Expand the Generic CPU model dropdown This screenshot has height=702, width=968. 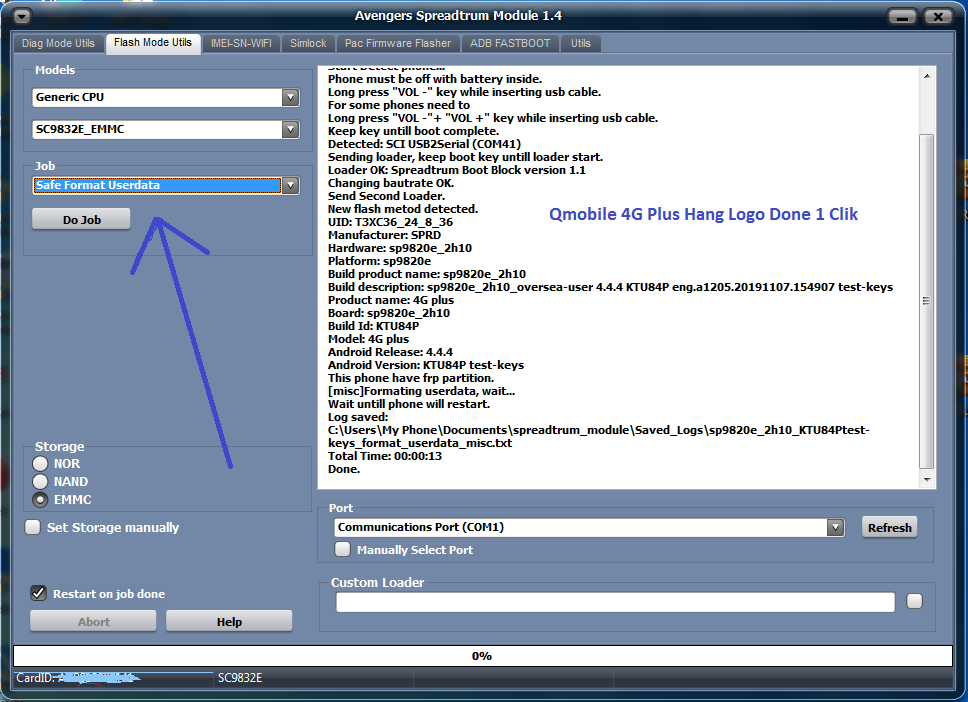click(x=290, y=98)
